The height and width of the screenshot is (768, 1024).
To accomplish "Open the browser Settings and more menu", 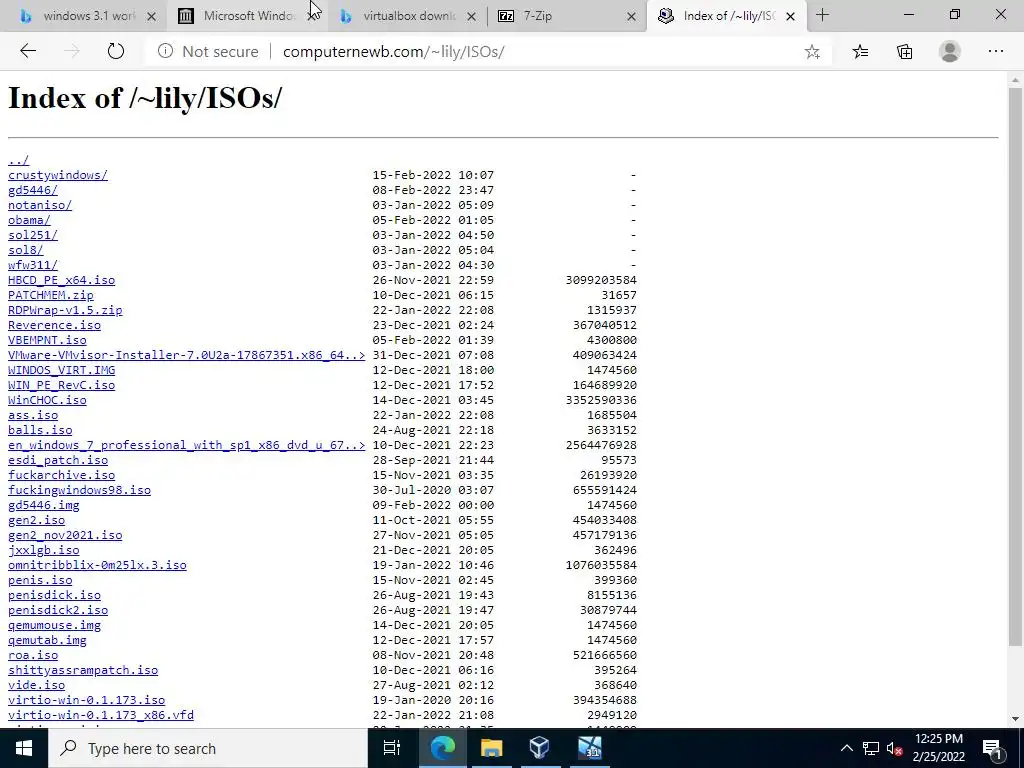I will 995,52.
